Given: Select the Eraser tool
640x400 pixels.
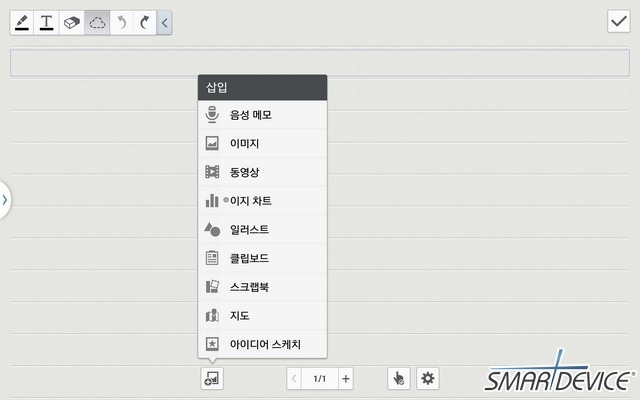Looking at the screenshot, I should tap(71, 23).
